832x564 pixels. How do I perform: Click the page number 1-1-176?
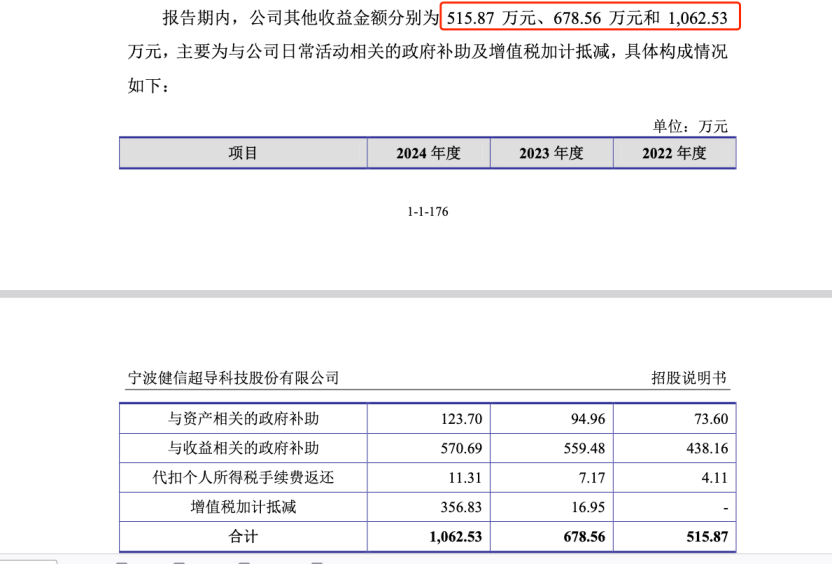pyautogui.click(x=427, y=213)
